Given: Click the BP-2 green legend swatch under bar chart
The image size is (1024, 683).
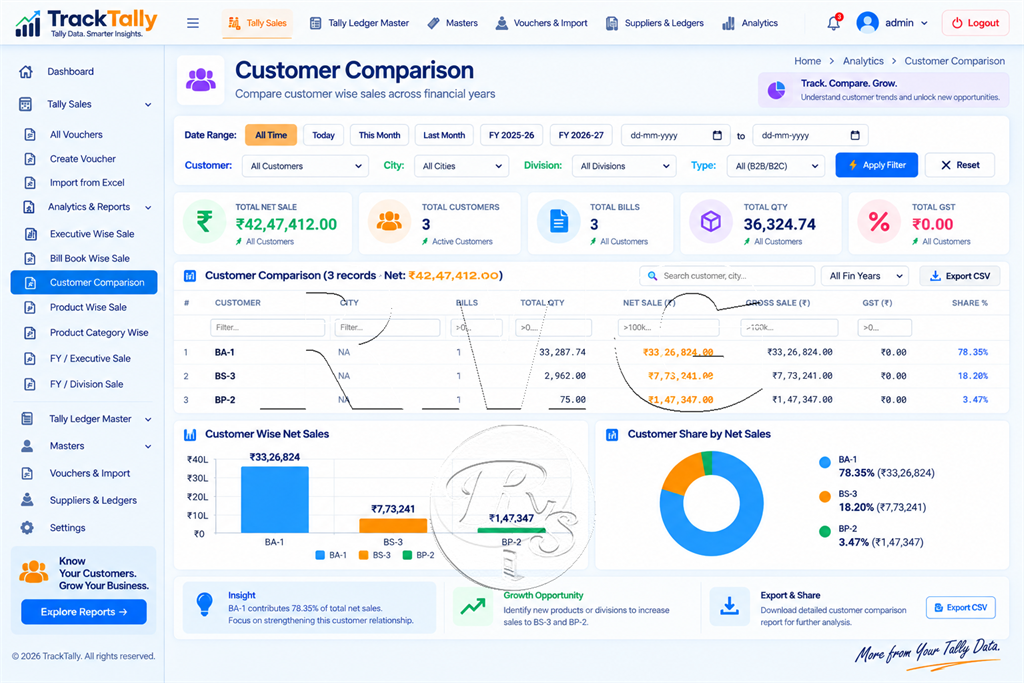Looking at the screenshot, I should pyautogui.click(x=408, y=555).
